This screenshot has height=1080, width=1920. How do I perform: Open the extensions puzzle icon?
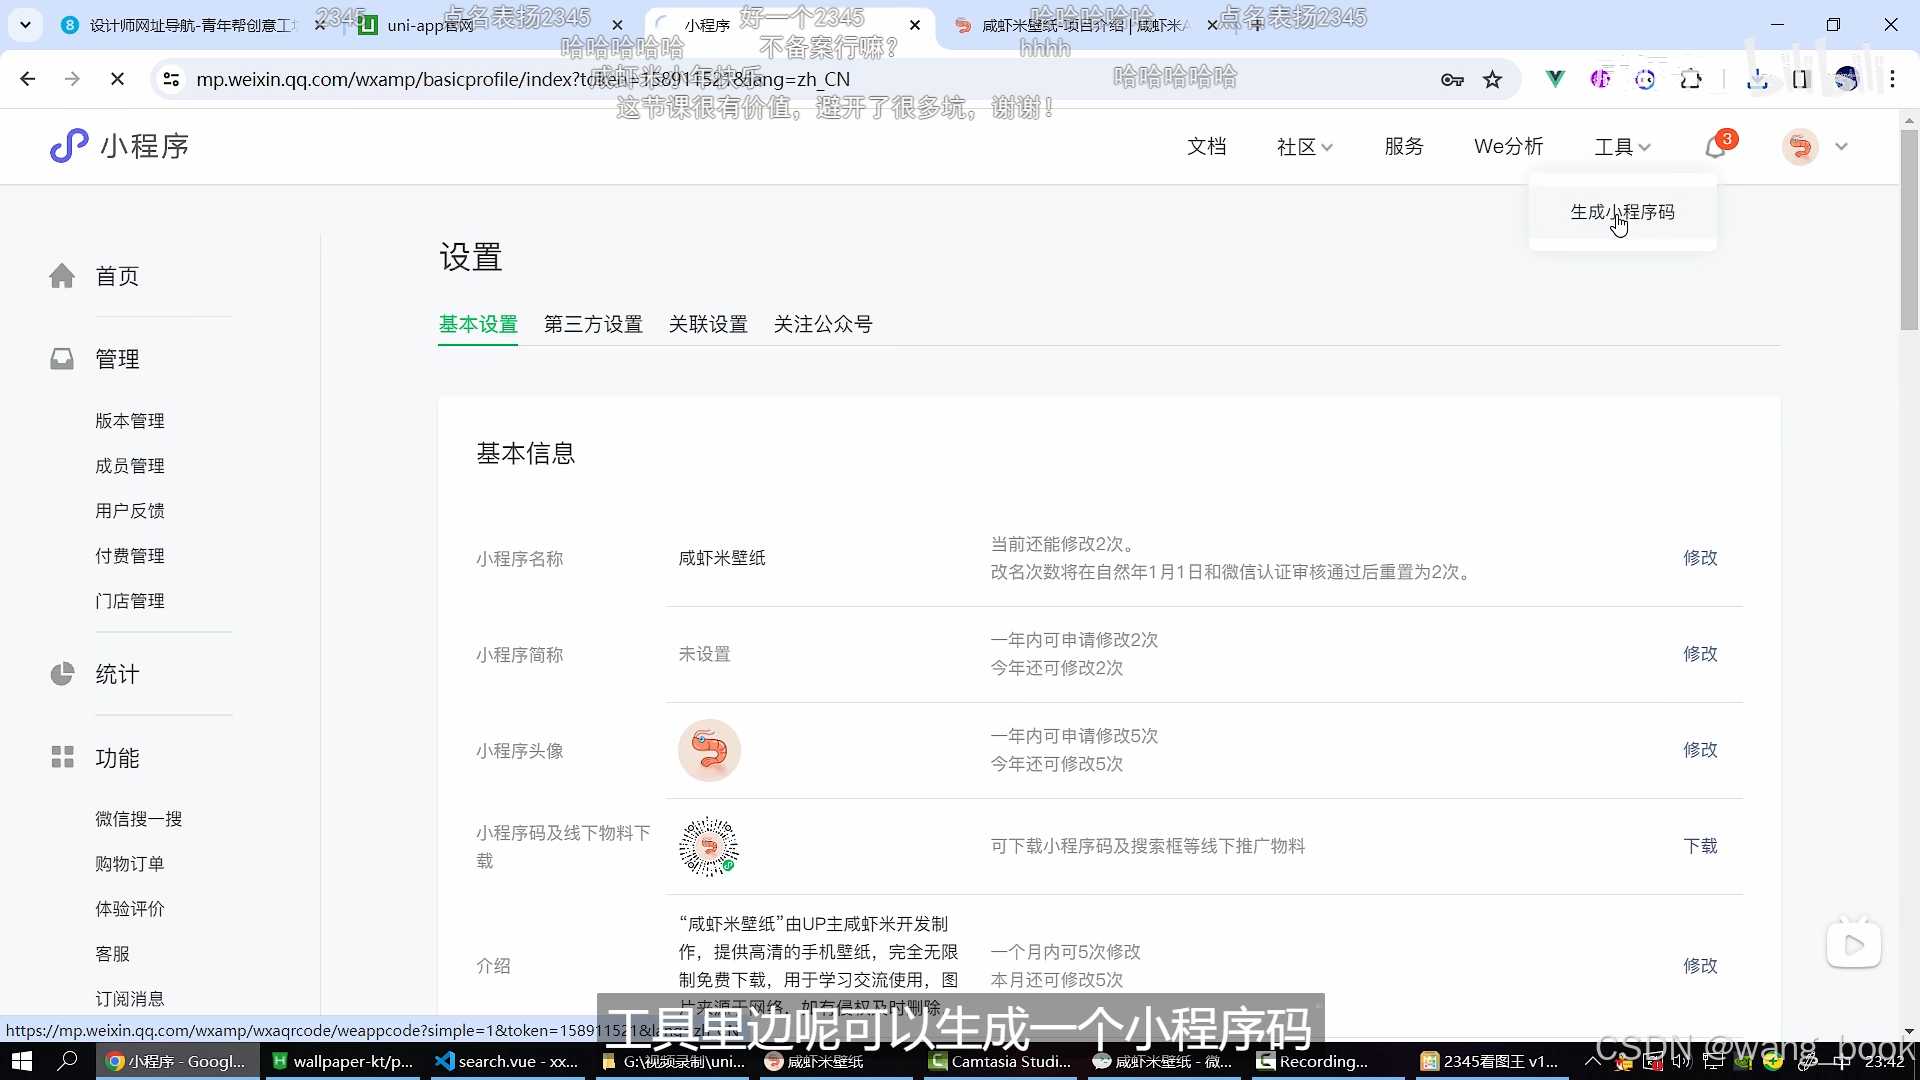click(1691, 79)
